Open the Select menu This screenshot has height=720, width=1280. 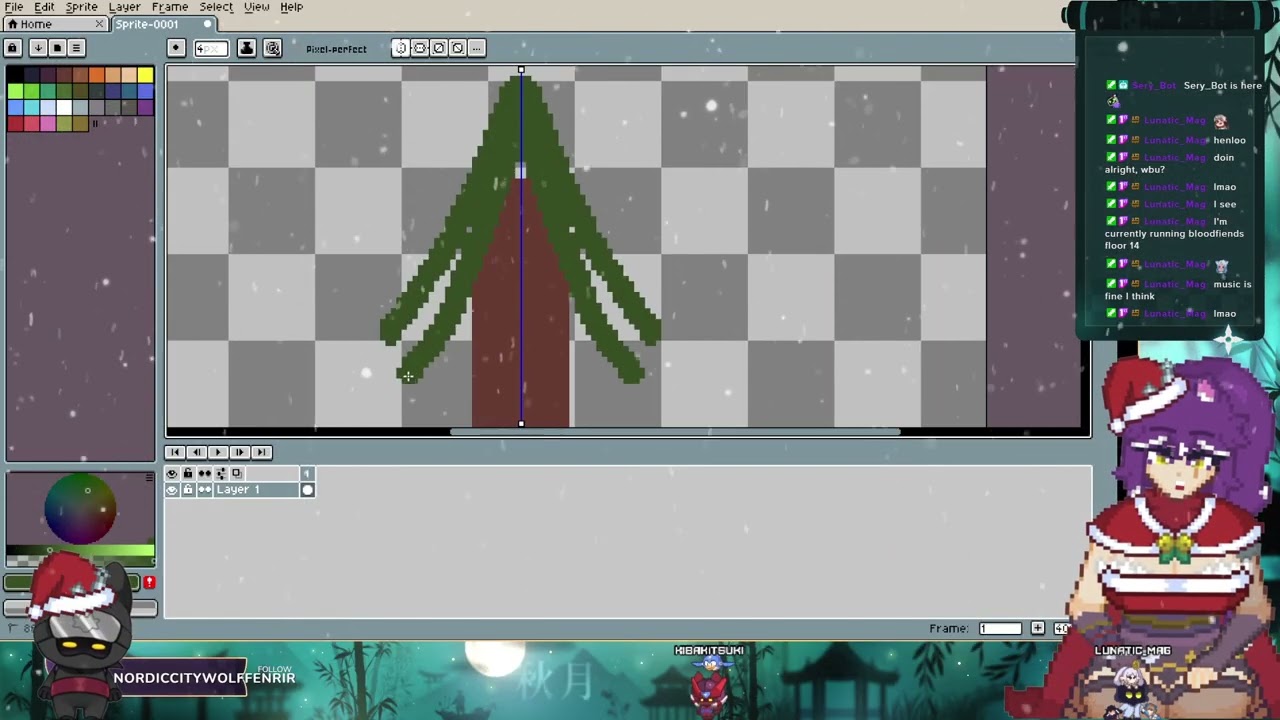(216, 7)
